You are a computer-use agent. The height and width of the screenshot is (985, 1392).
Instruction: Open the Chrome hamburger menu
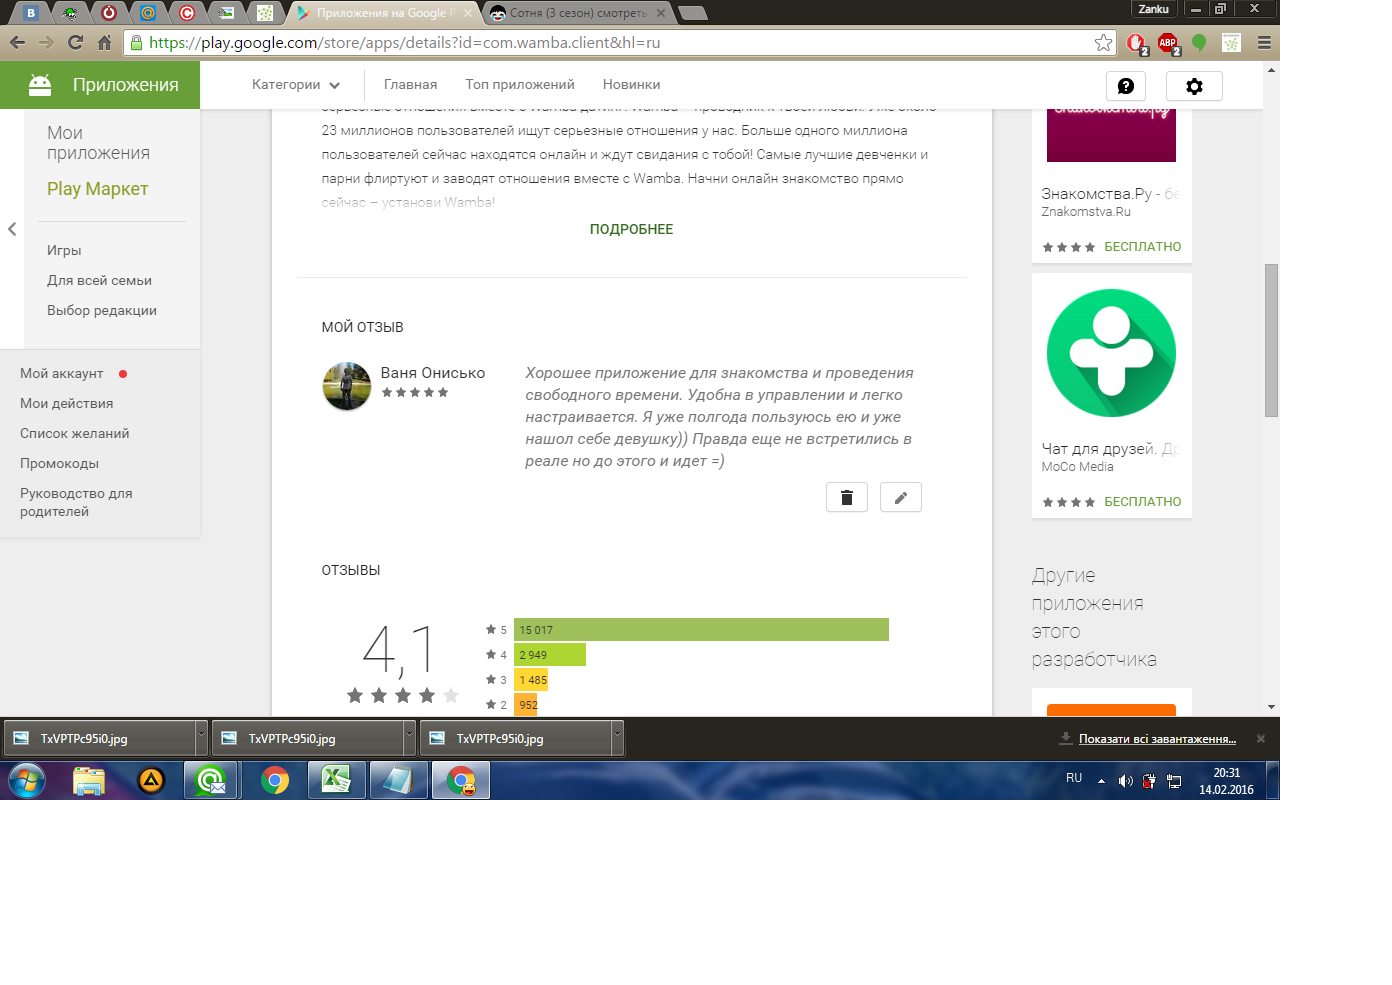(1264, 42)
